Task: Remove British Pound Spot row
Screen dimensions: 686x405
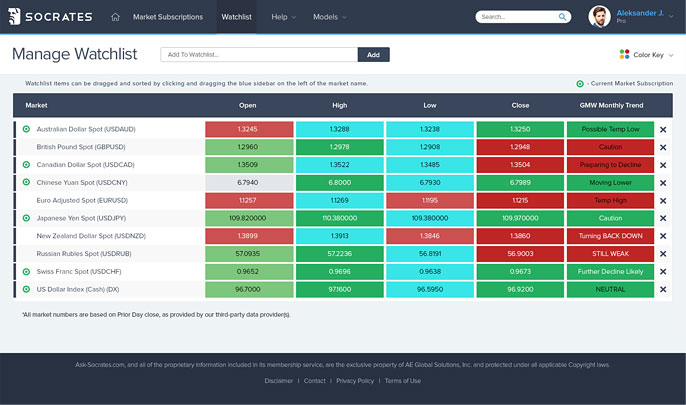Action: coord(663,147)
